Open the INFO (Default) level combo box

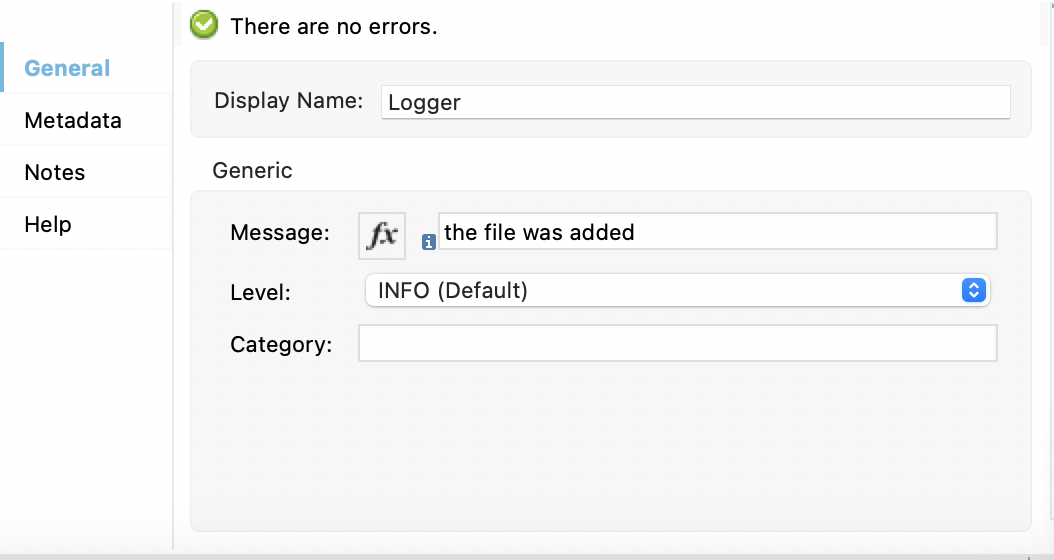coord(660,291)
